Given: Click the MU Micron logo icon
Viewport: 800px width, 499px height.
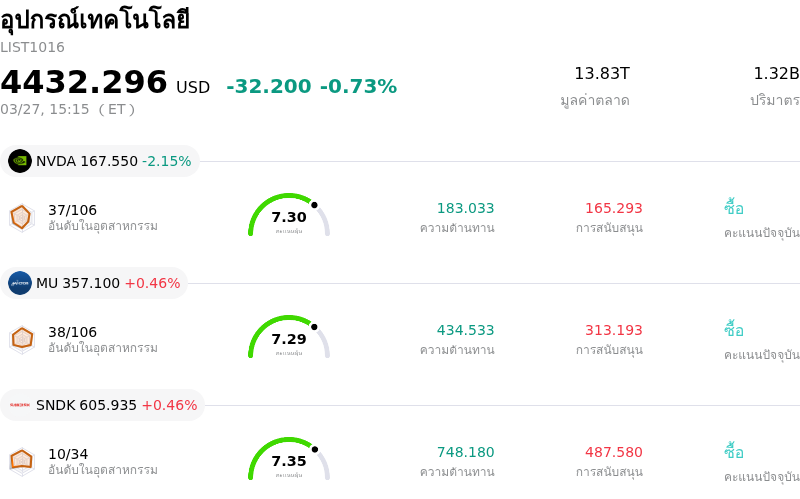Looking at the screenshot, I should (20, 283).
